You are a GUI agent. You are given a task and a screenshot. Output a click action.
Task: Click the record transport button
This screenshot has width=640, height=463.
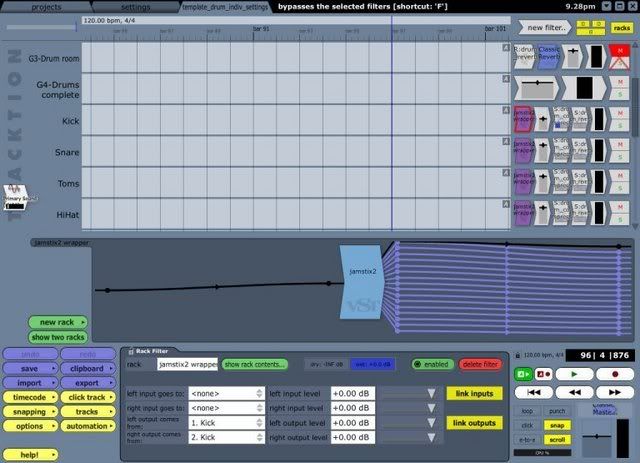click(x=615, y=373)
